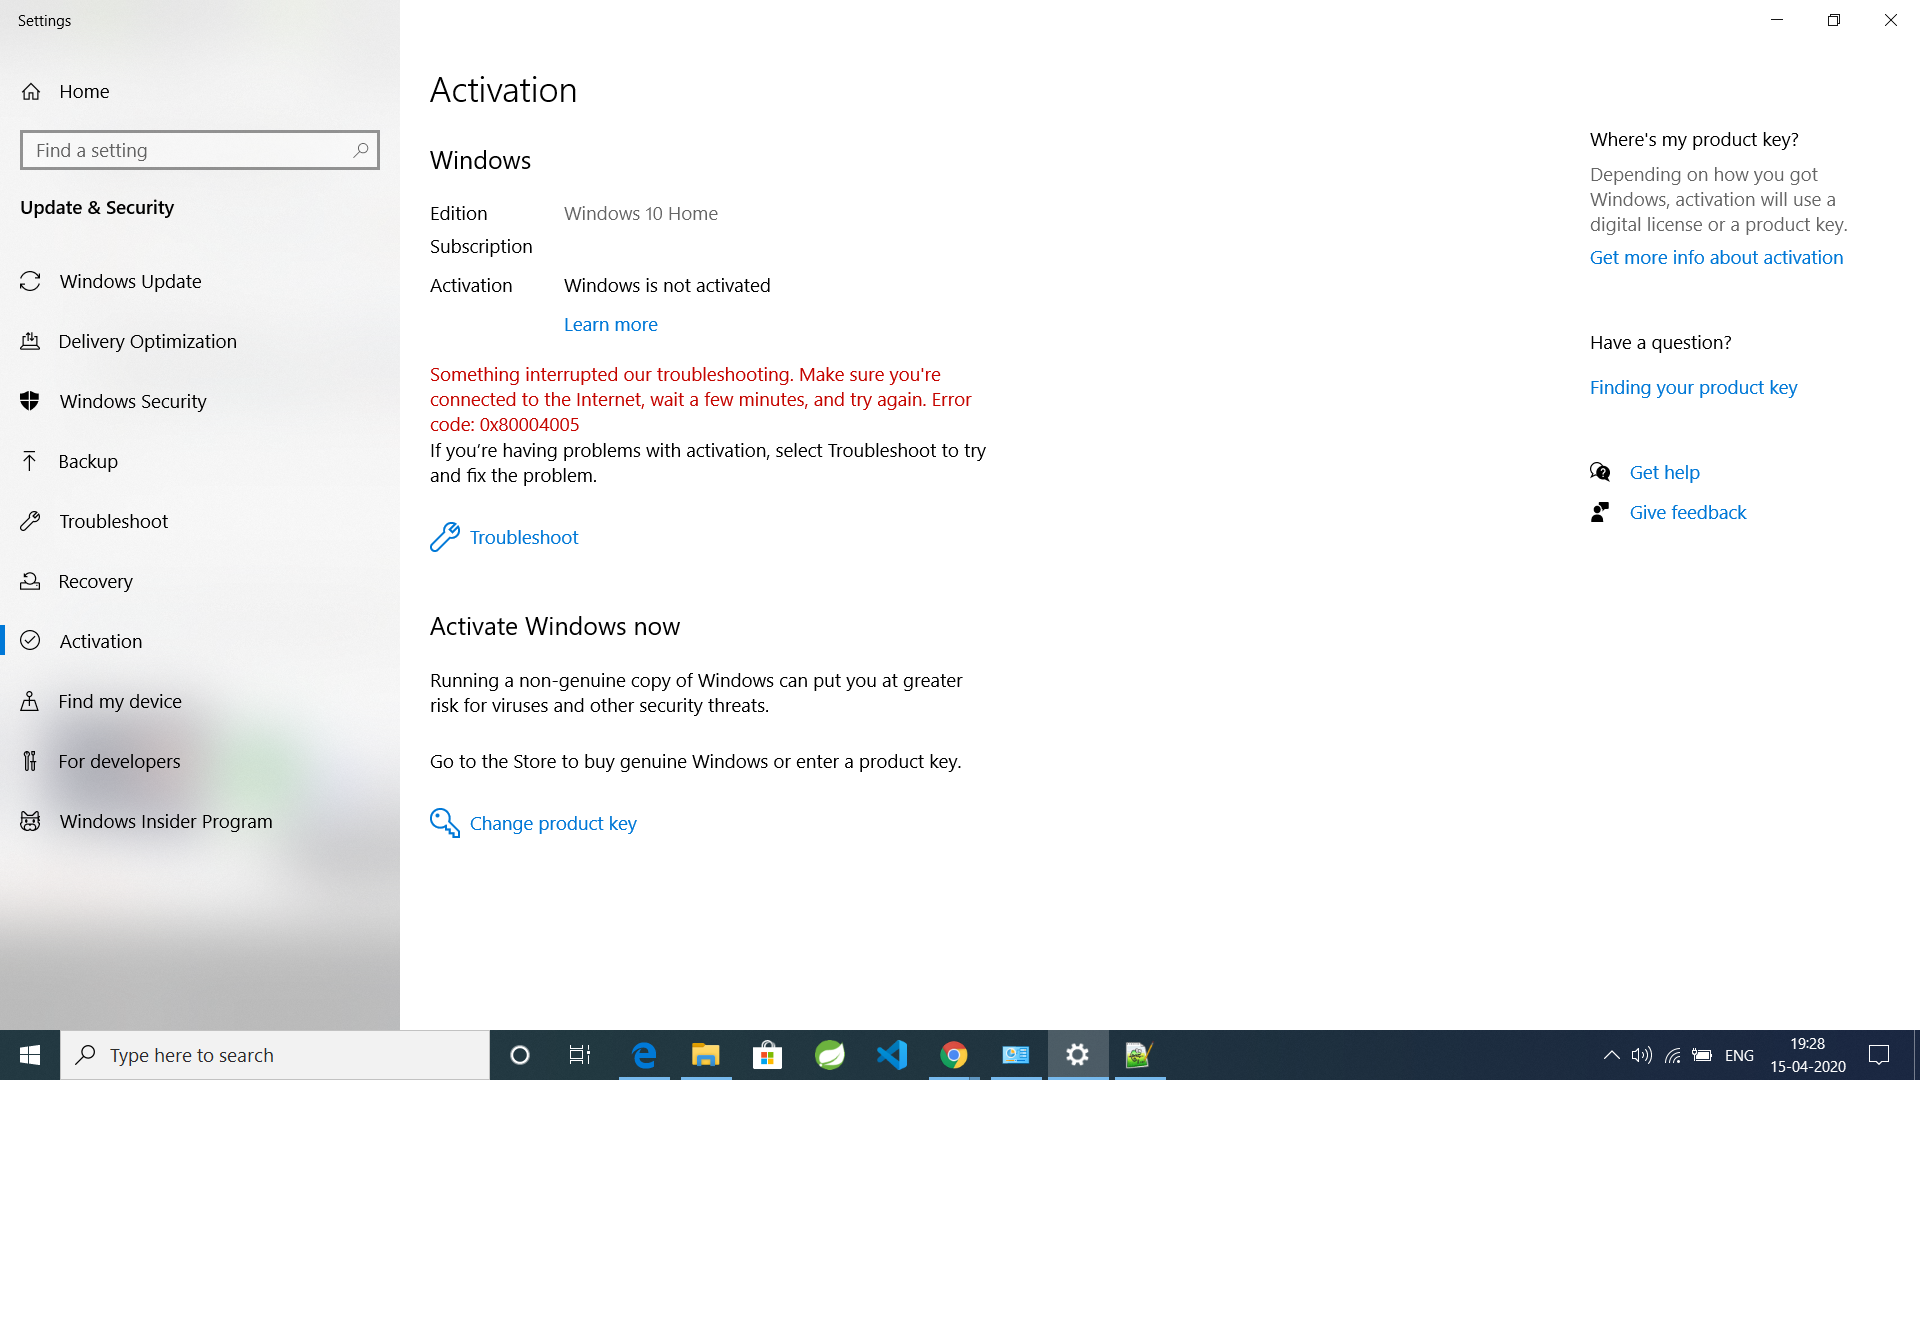
Task: Restore down the Settings window
Action: click(1834, 20)
